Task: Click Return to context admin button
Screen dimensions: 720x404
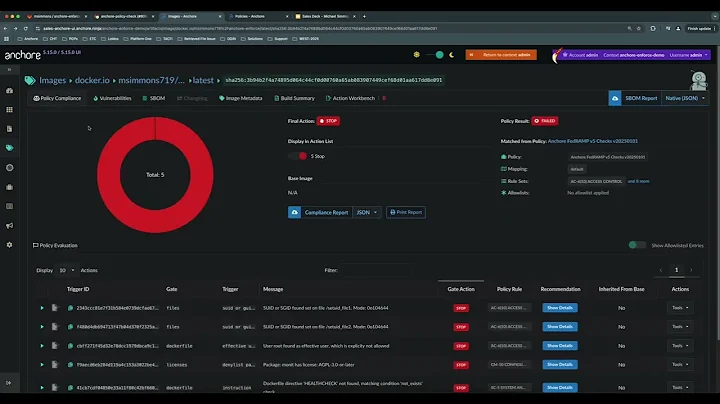Action: click(501, 55)
